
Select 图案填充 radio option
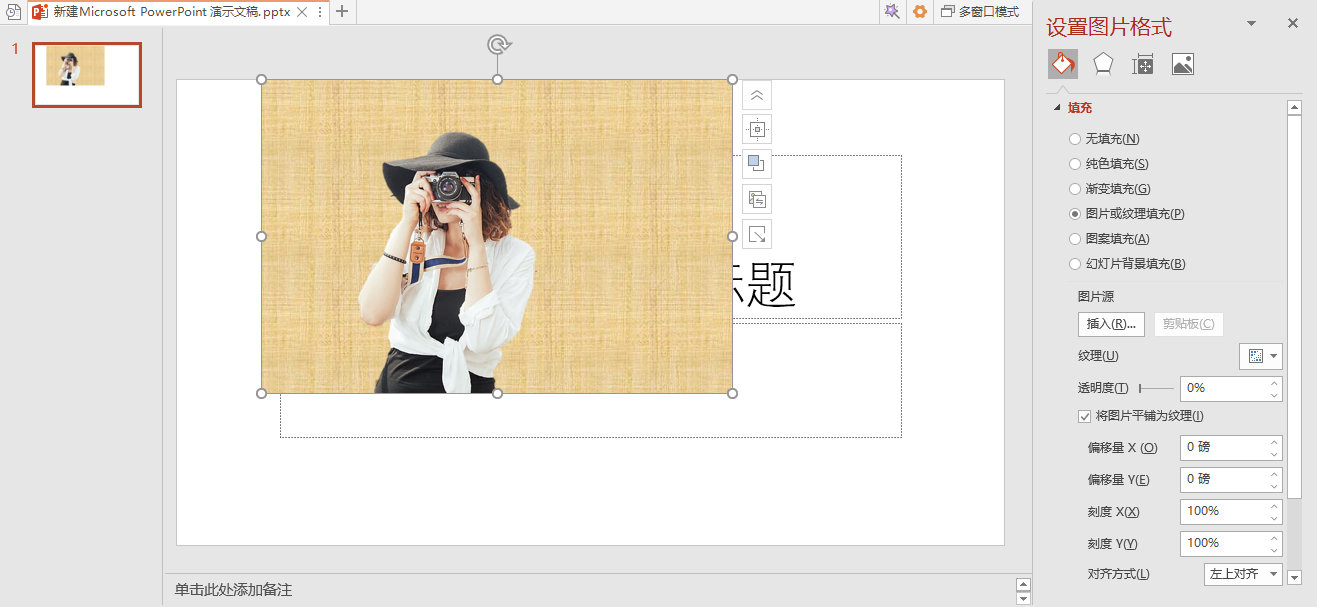point(1075,239)
